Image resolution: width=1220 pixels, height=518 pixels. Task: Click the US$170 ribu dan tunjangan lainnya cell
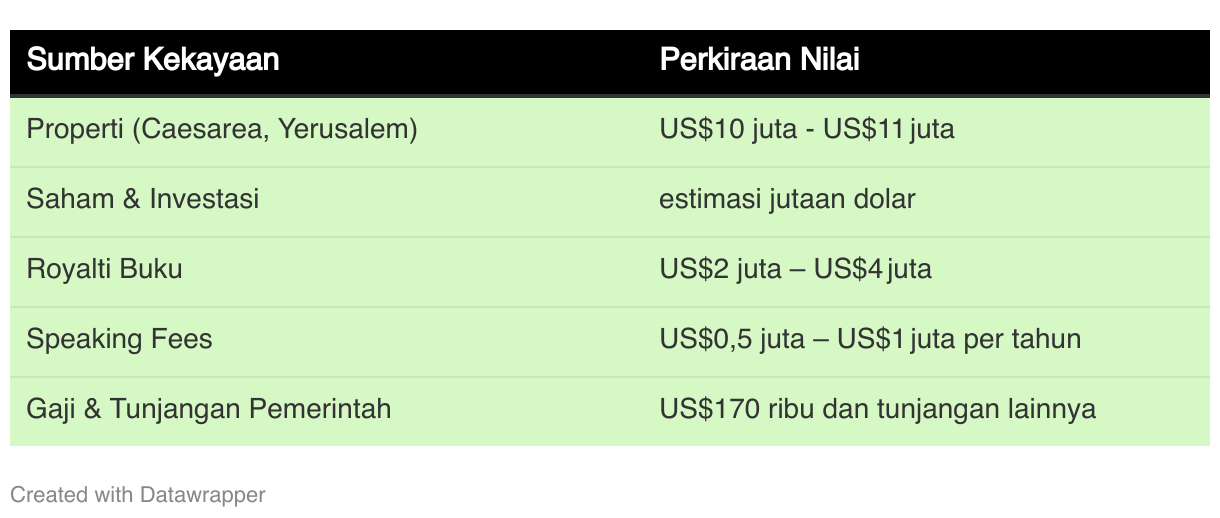878,409
